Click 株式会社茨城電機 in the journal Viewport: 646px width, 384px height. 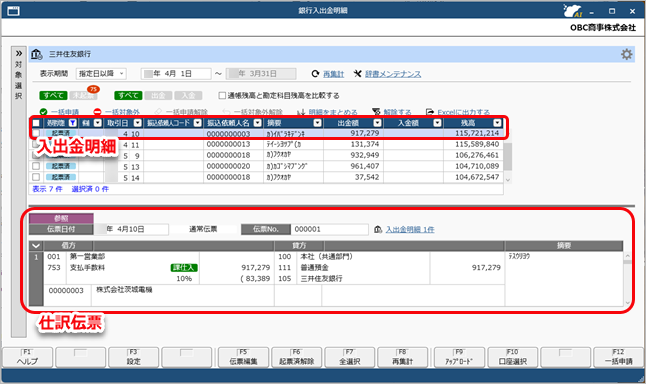(x=124, y=290)
